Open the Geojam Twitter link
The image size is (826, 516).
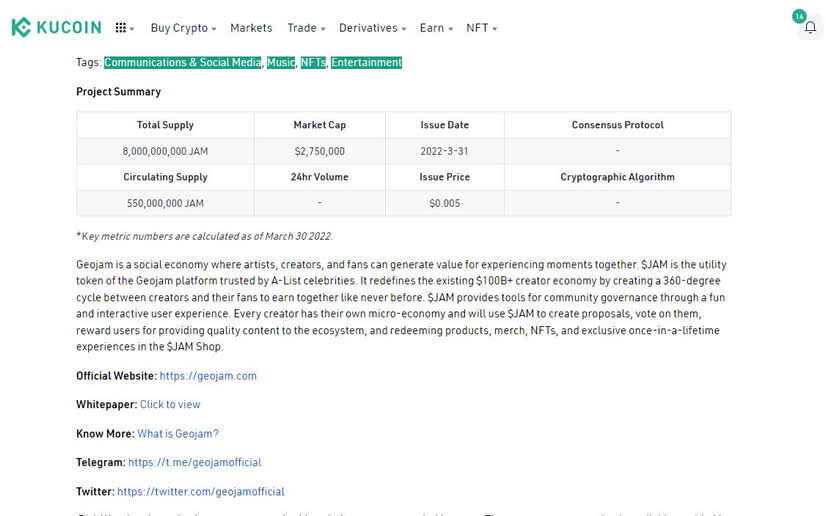[x=201, y=492]
